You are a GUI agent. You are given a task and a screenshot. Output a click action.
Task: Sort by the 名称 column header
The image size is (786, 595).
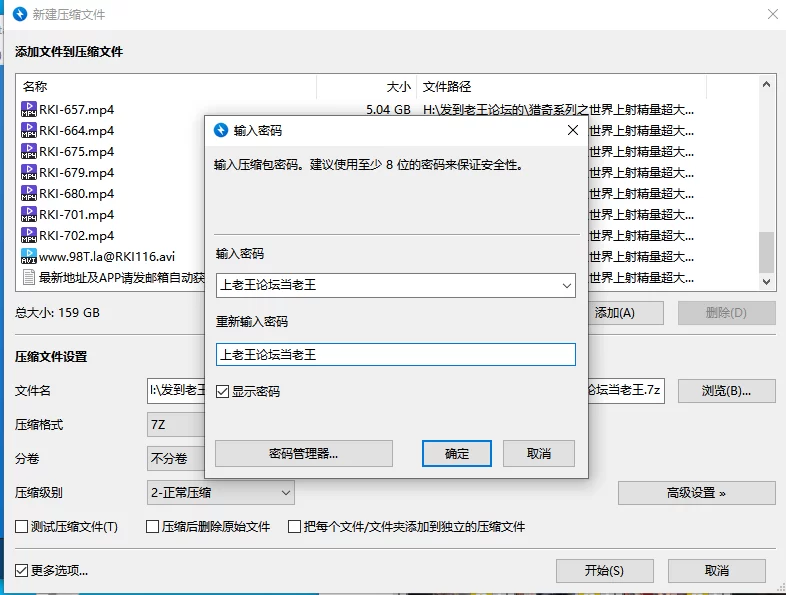166,87
